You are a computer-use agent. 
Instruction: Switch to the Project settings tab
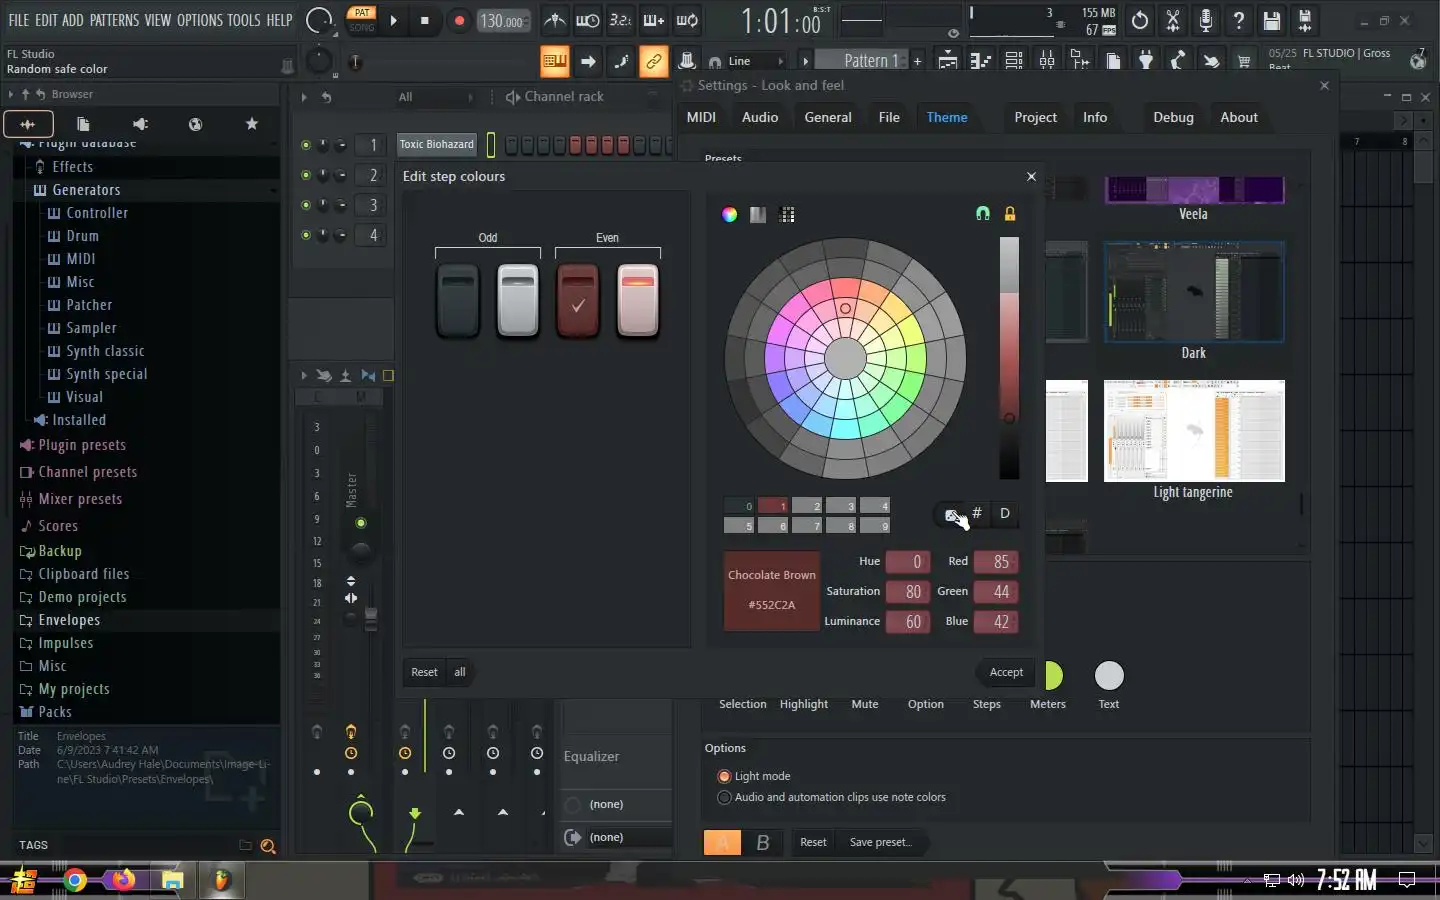pyautogui.click(x=1035, y=117)
